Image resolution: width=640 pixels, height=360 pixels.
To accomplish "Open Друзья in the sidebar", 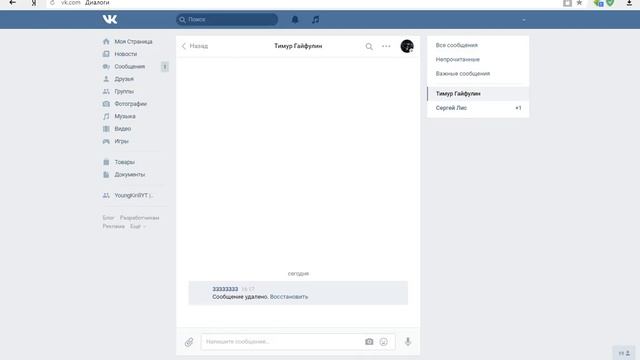I will point(124,79).
